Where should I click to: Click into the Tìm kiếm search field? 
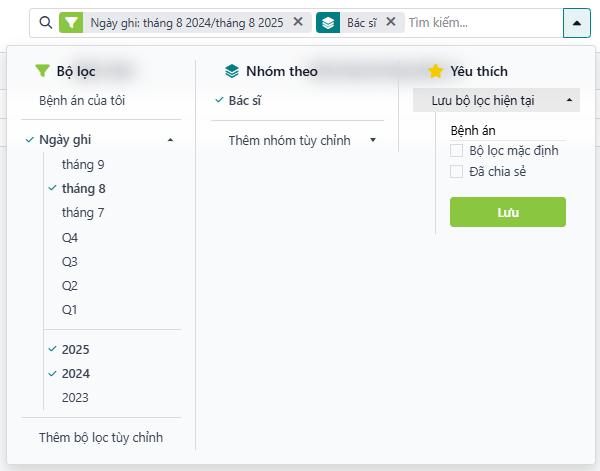pyautogui.click(x=480, y=22)
